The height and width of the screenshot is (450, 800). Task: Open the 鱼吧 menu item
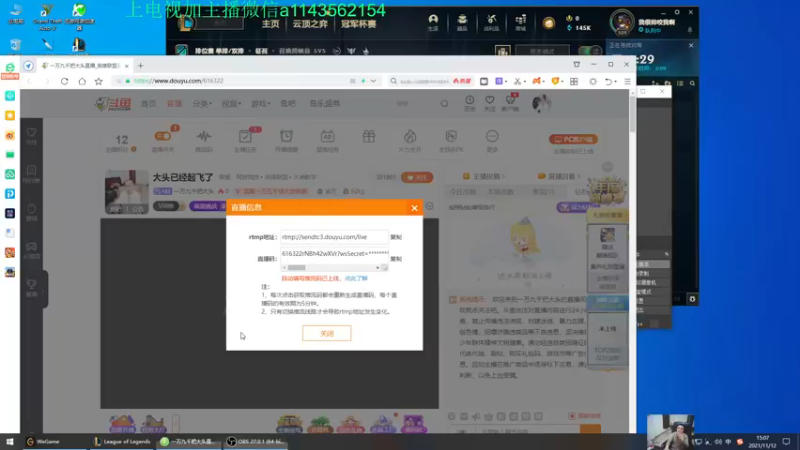tap(288, 104)
